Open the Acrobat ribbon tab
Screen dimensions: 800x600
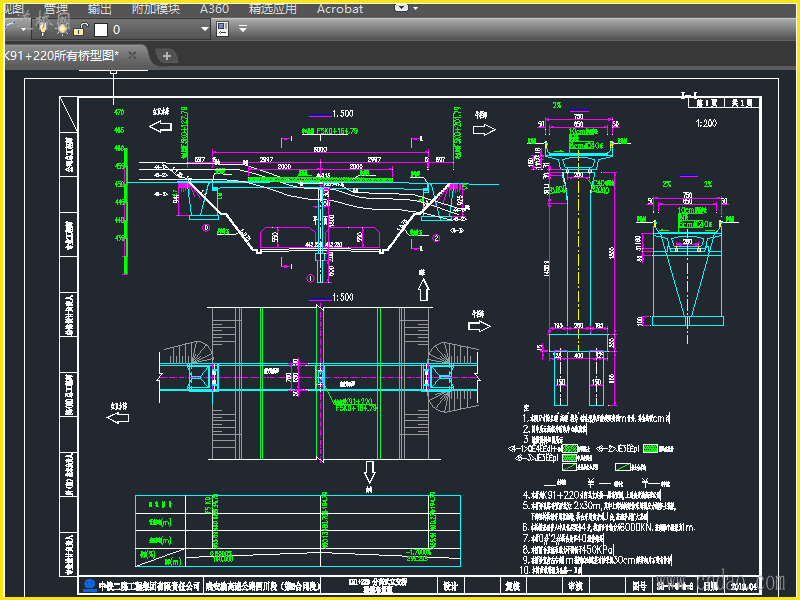pyautogui.click(x=340, y=9)
